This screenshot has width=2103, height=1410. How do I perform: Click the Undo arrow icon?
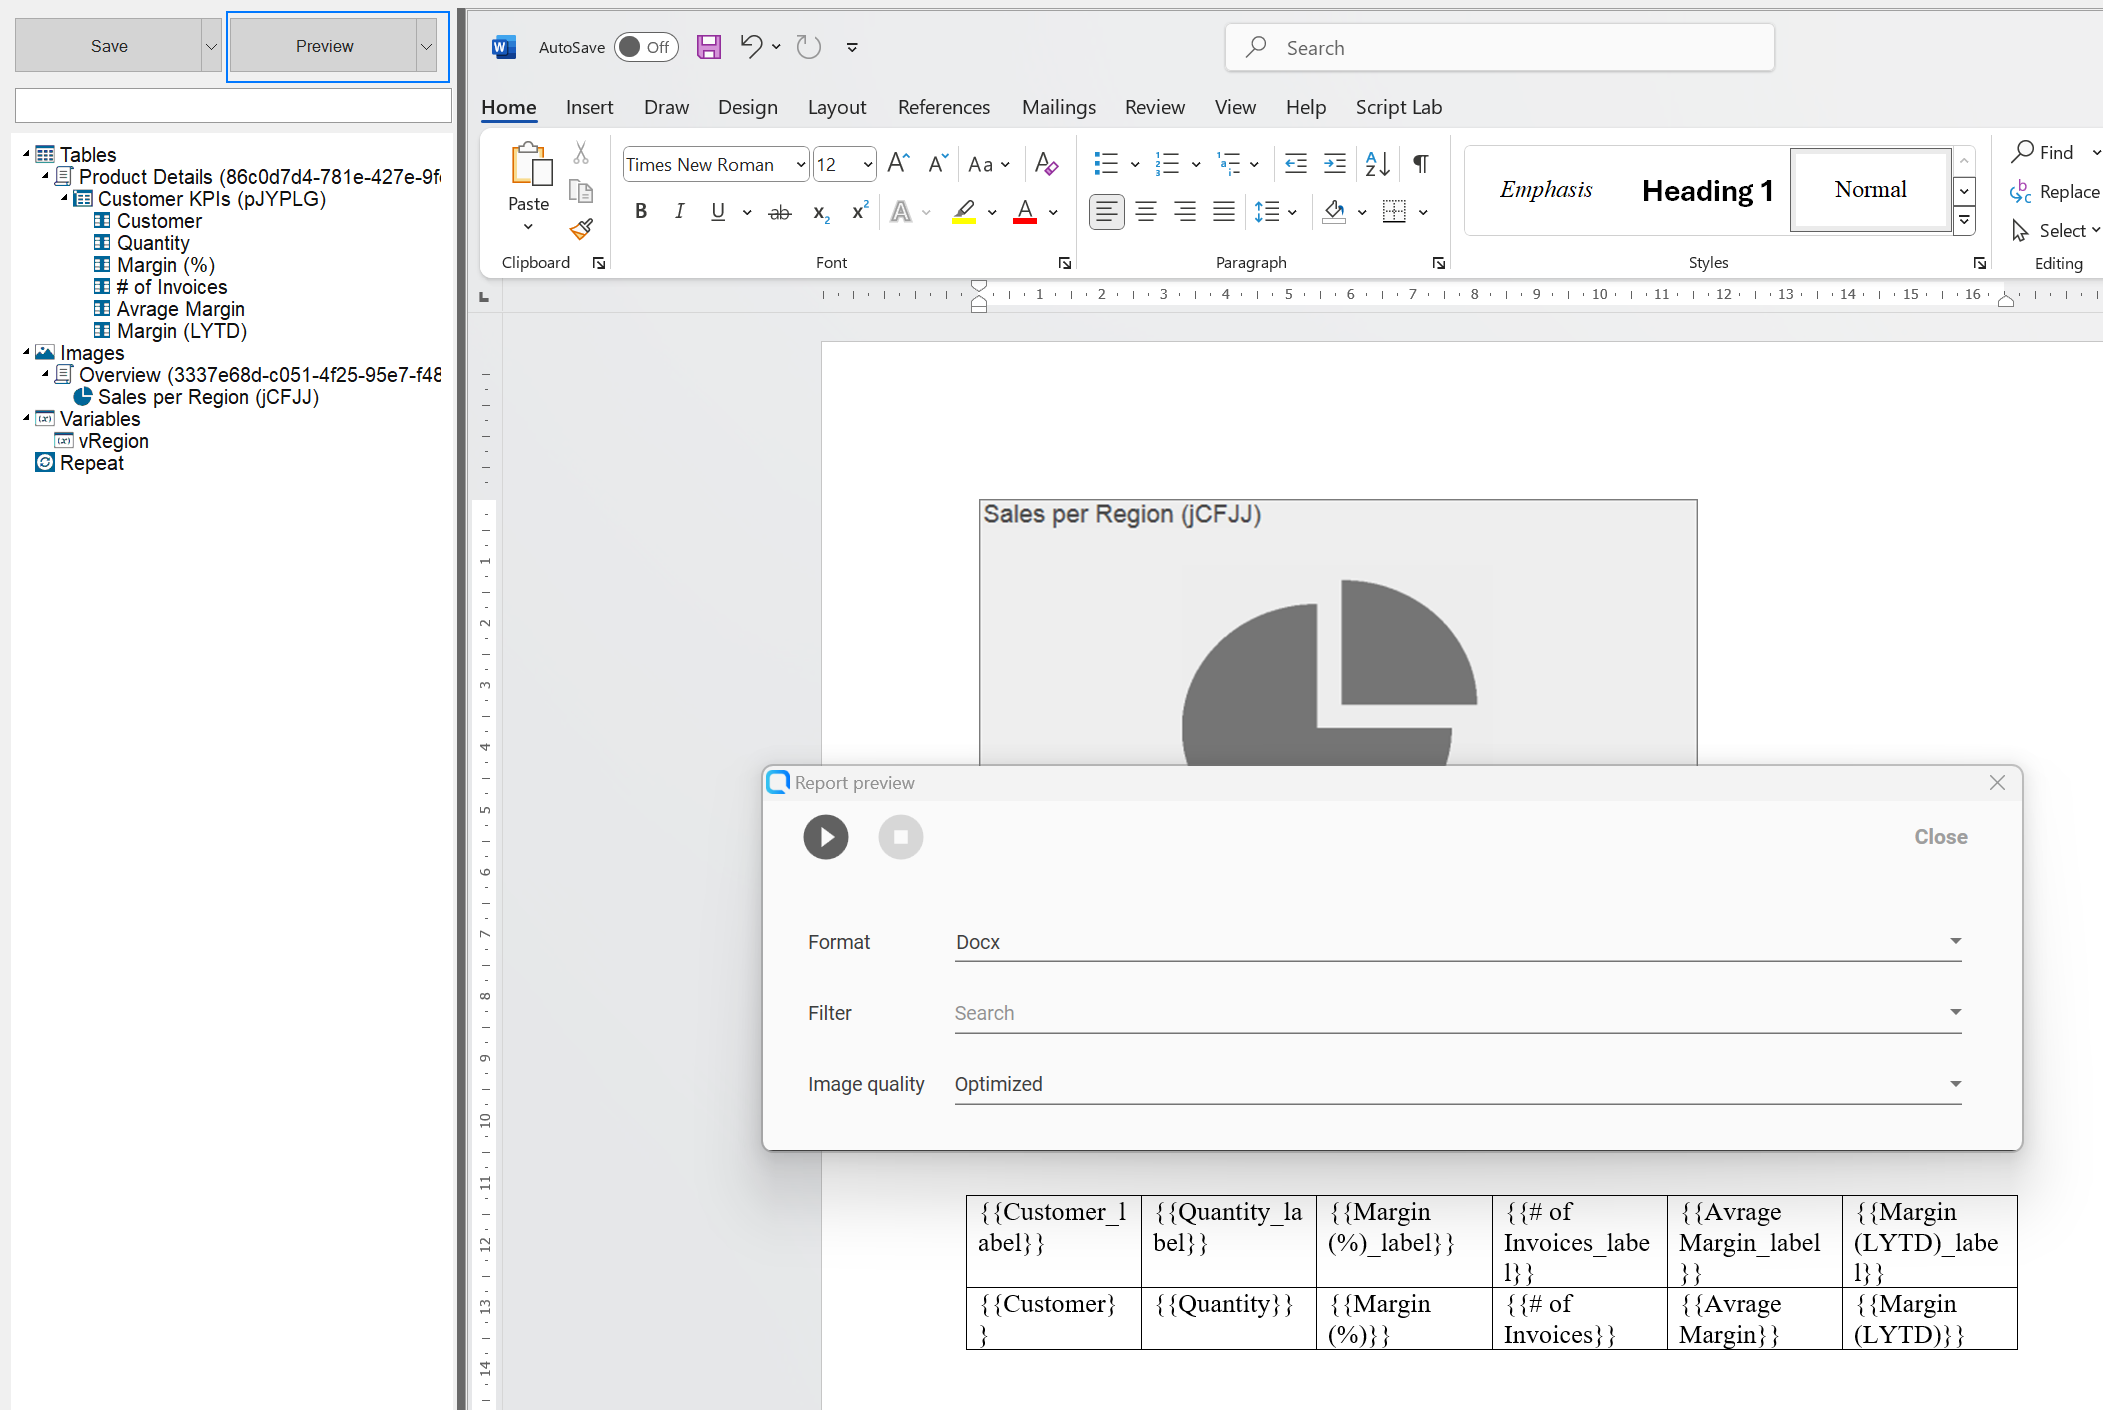point(751,46)
